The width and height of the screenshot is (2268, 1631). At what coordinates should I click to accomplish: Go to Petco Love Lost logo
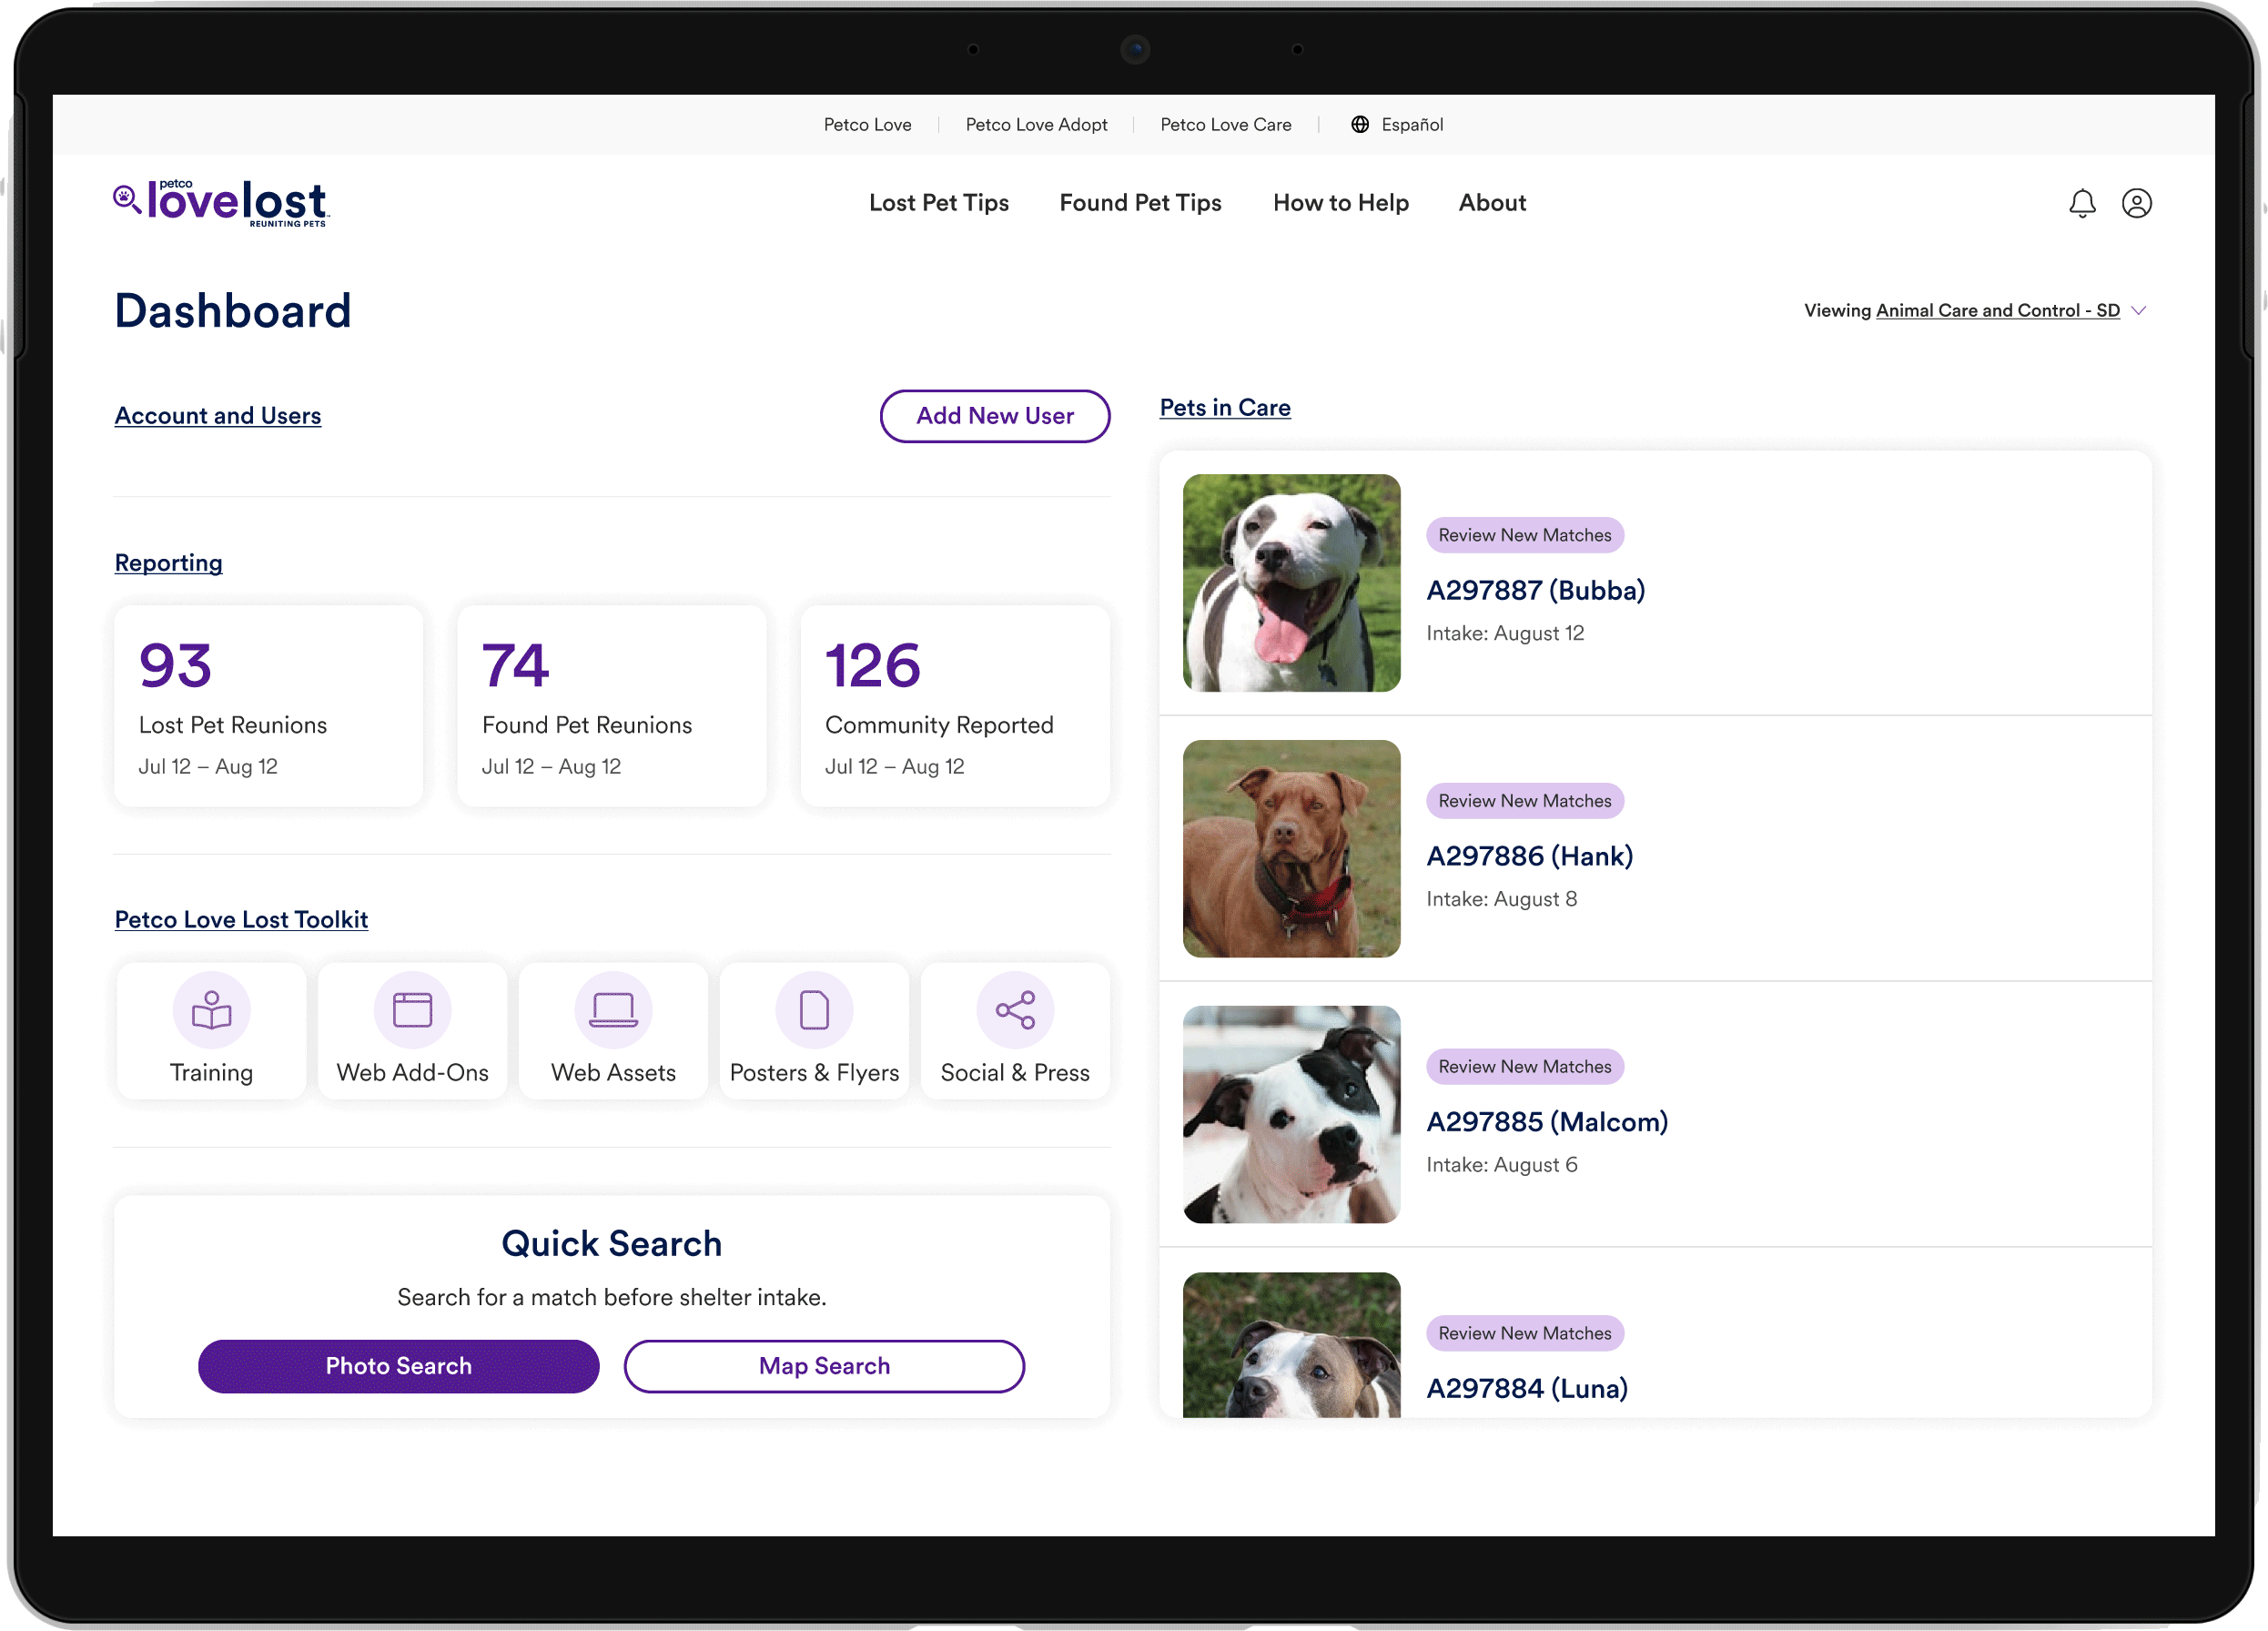(x=222, y=203)
